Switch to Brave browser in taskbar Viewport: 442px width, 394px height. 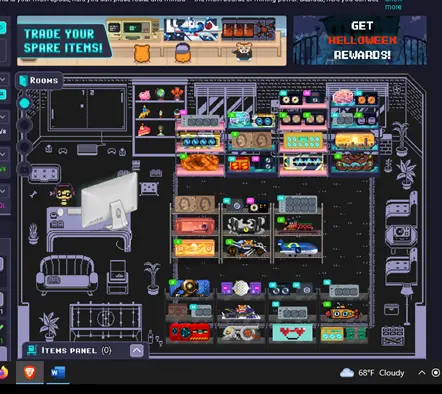pyautogui.click(x=30, y=372)
